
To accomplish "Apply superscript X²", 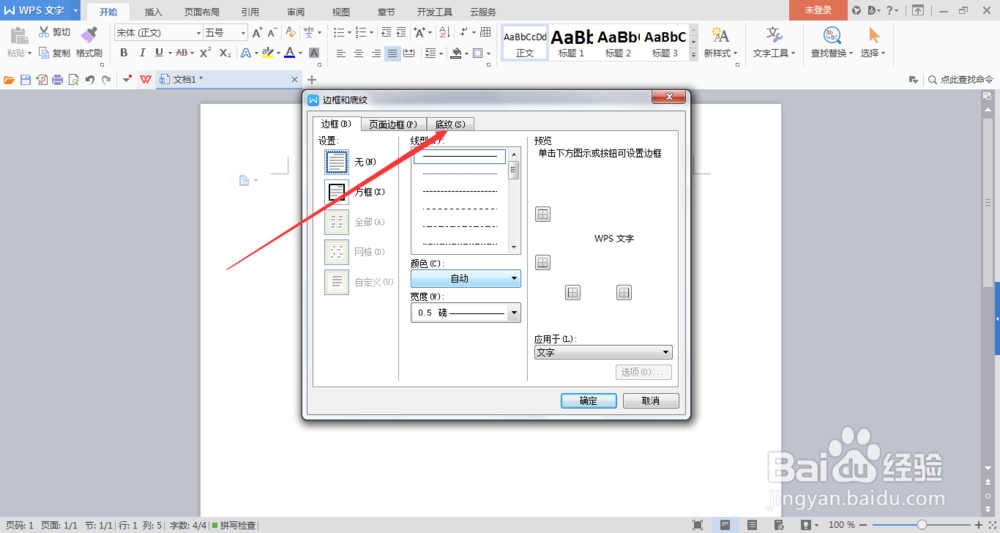I will (x=205, y=53).
